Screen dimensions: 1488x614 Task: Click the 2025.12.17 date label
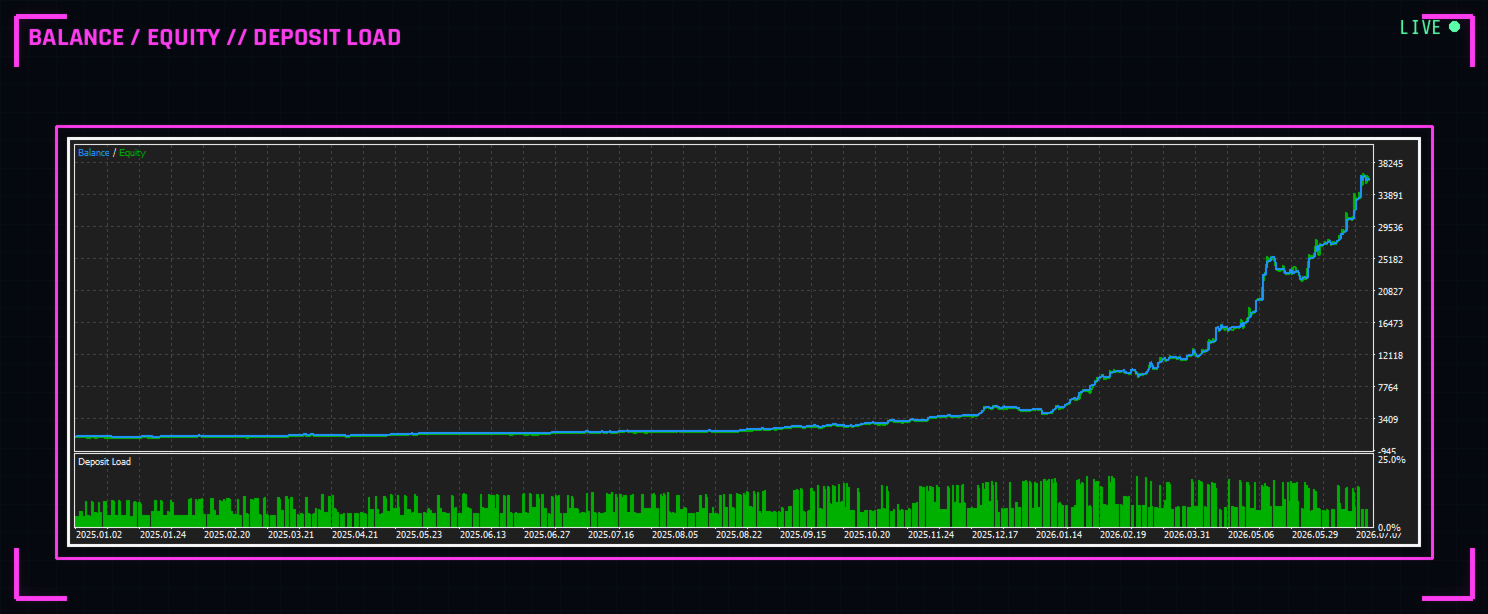(995, 535)
